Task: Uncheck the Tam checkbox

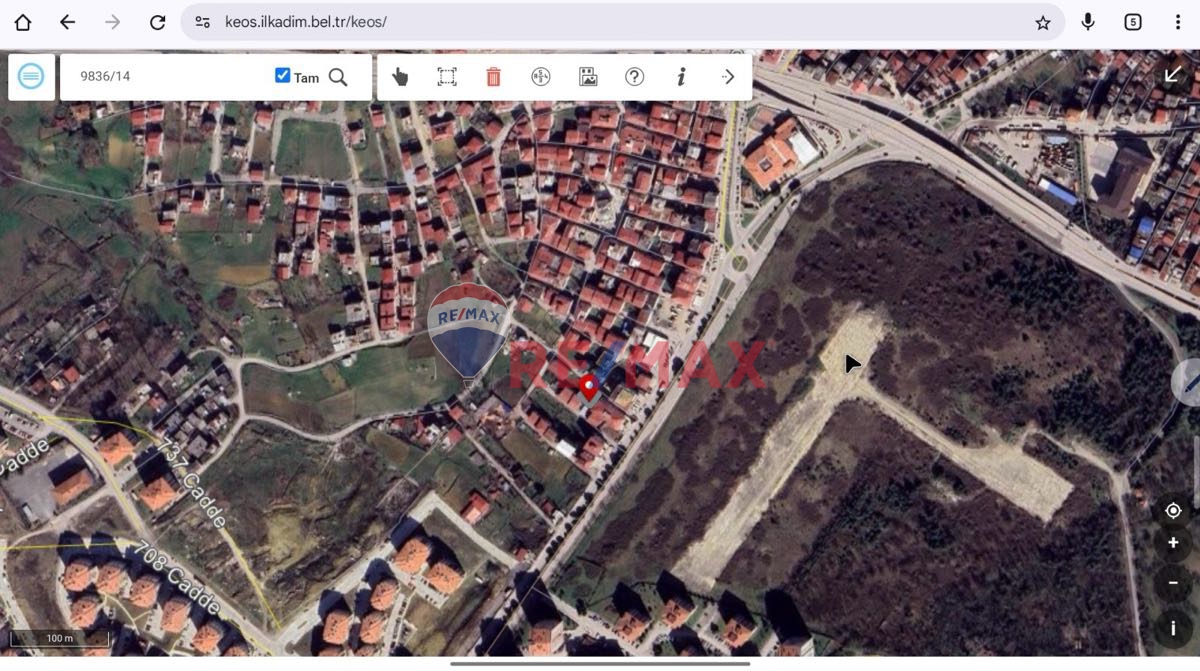Action: 283,75
